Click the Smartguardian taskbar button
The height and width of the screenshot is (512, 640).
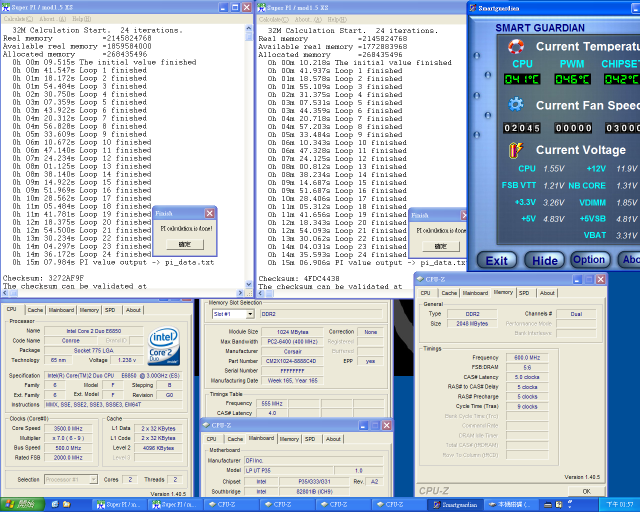(x=456, y=505)
